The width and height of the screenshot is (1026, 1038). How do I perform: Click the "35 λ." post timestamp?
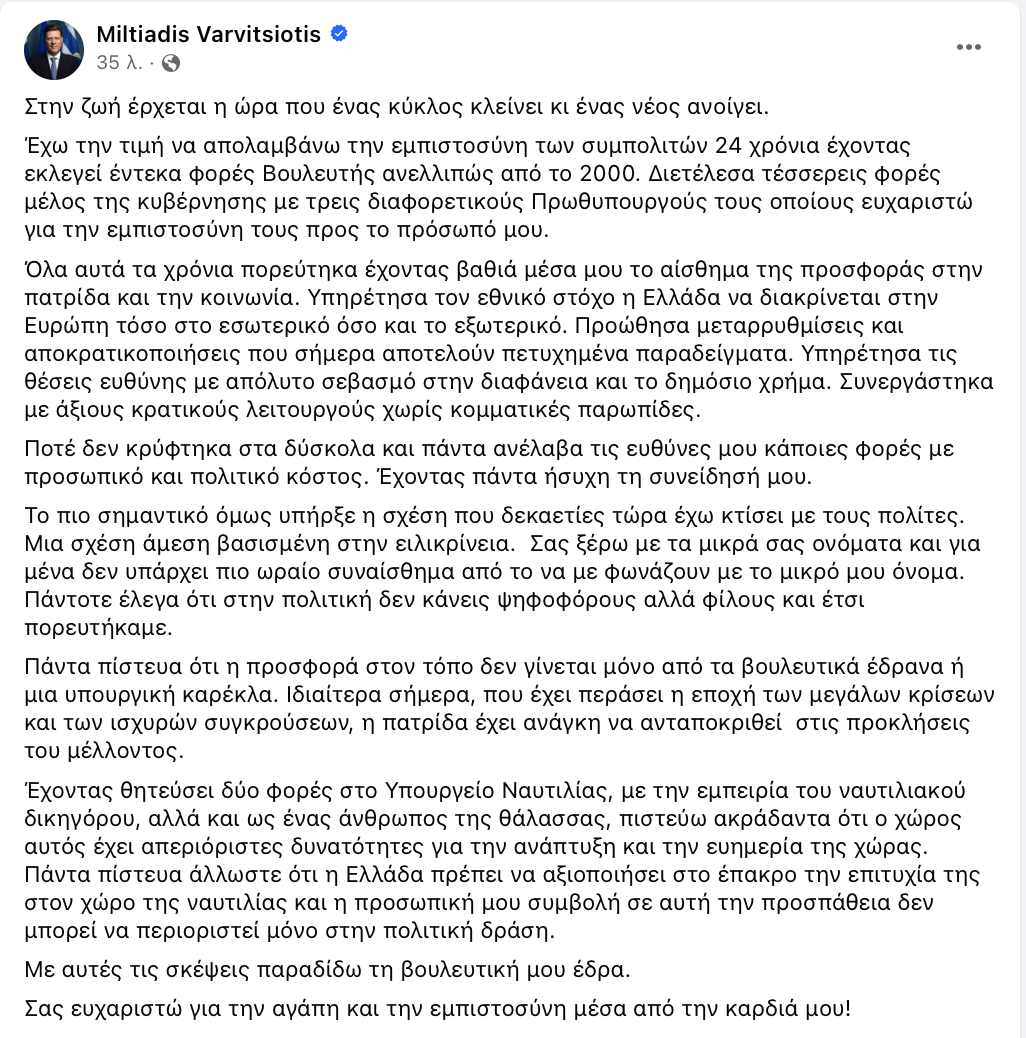coord(120,62)
